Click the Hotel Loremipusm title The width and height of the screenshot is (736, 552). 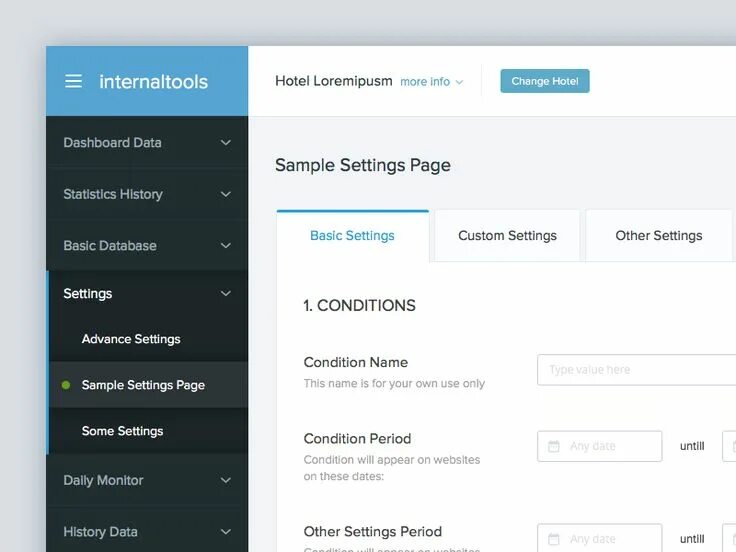click(334, 81)
